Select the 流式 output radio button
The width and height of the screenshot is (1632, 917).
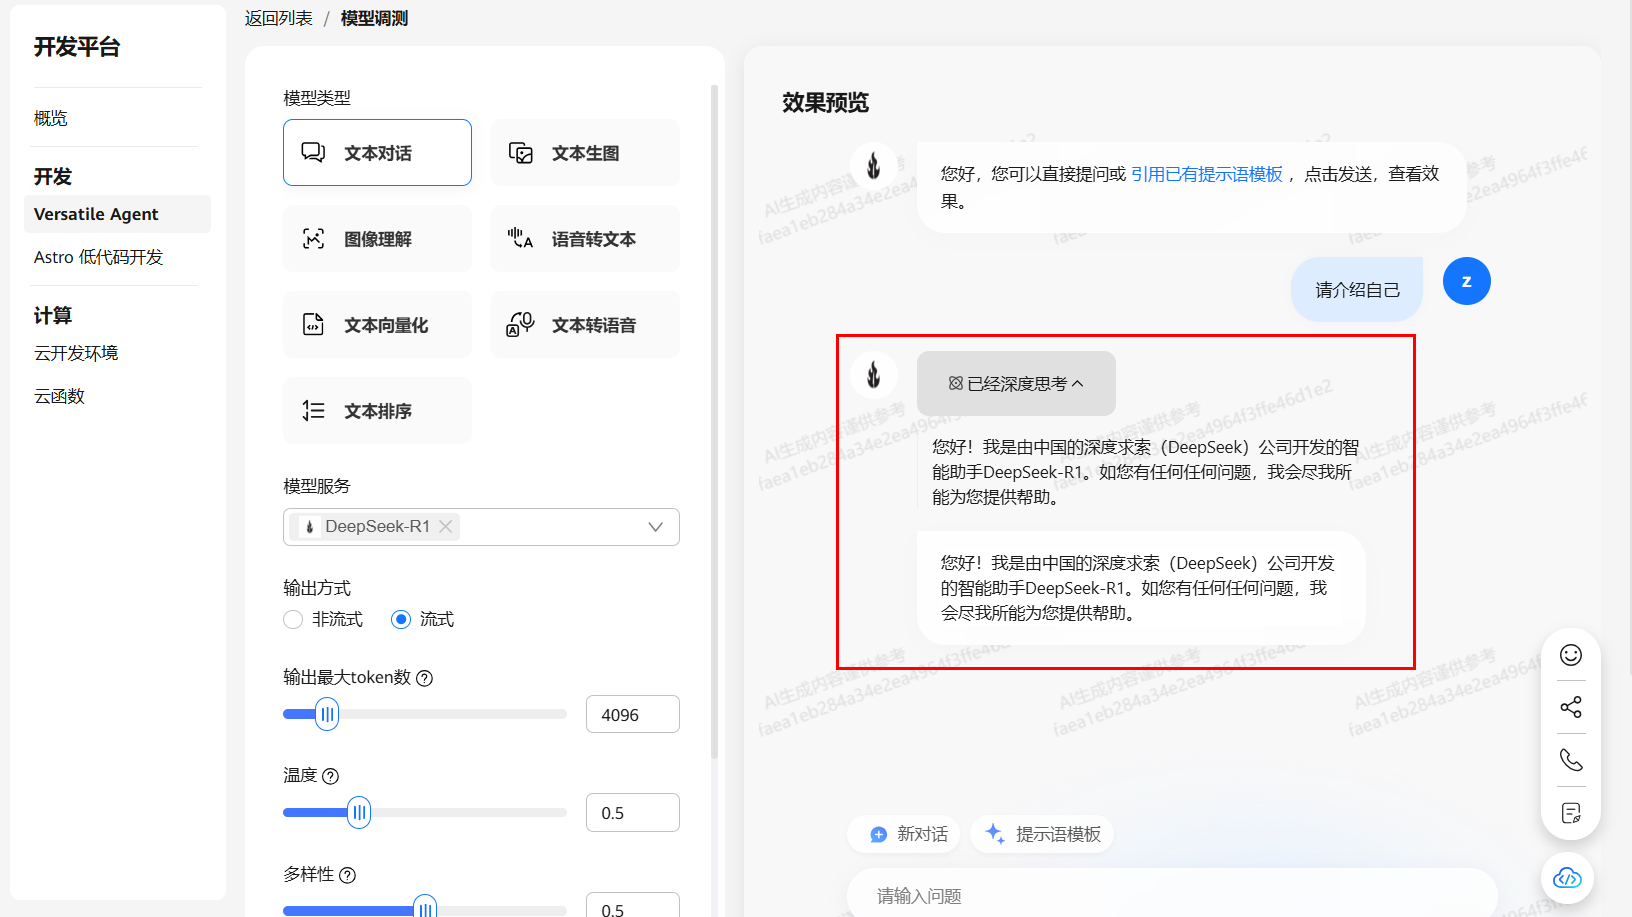pyautogui.click(x=401, y=619)
